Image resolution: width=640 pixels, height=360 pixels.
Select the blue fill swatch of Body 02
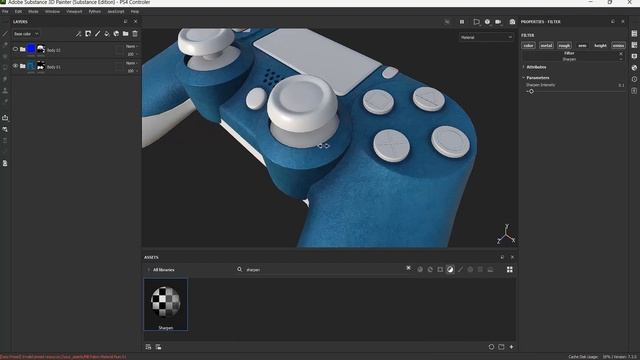tap(31, 49)
